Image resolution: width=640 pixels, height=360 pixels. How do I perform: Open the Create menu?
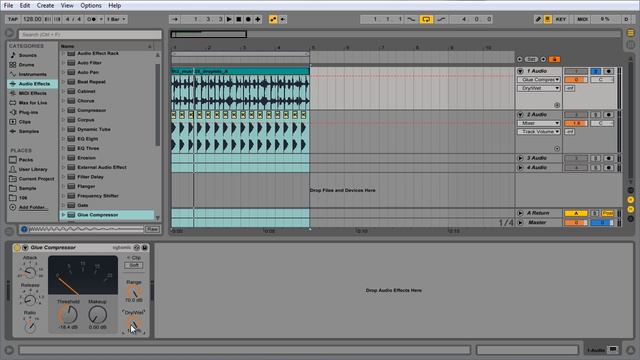[45, 5]
